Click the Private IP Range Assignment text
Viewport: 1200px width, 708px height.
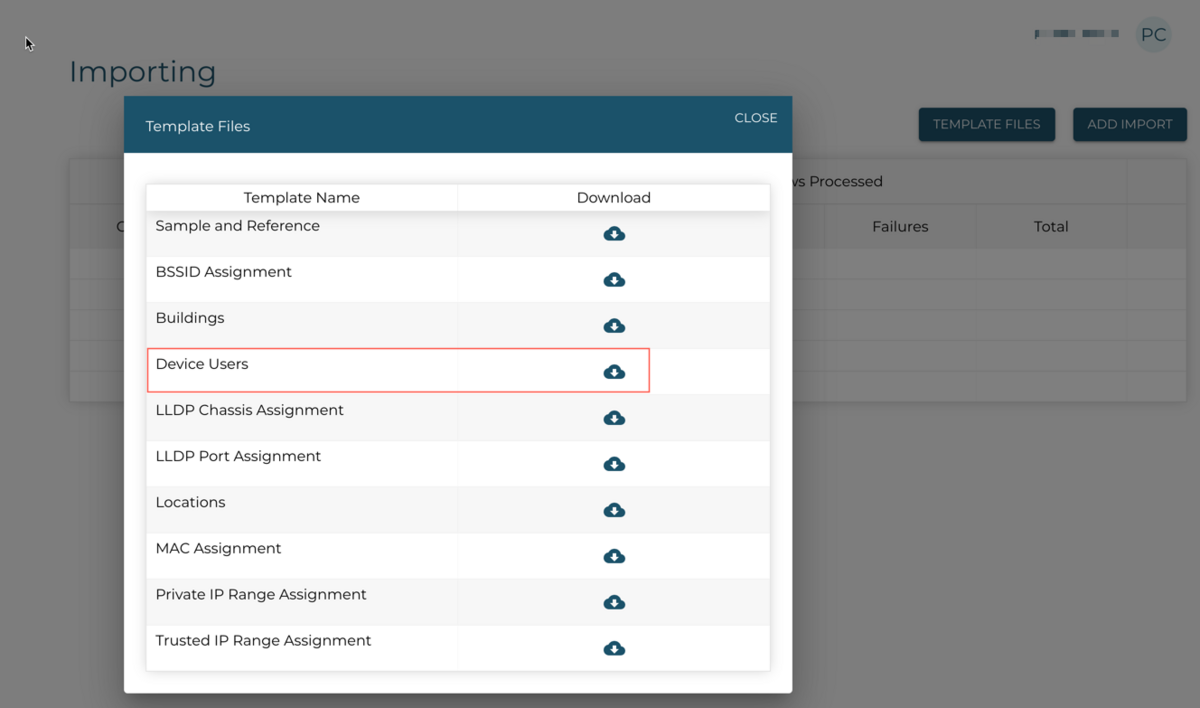click(261, 594)
